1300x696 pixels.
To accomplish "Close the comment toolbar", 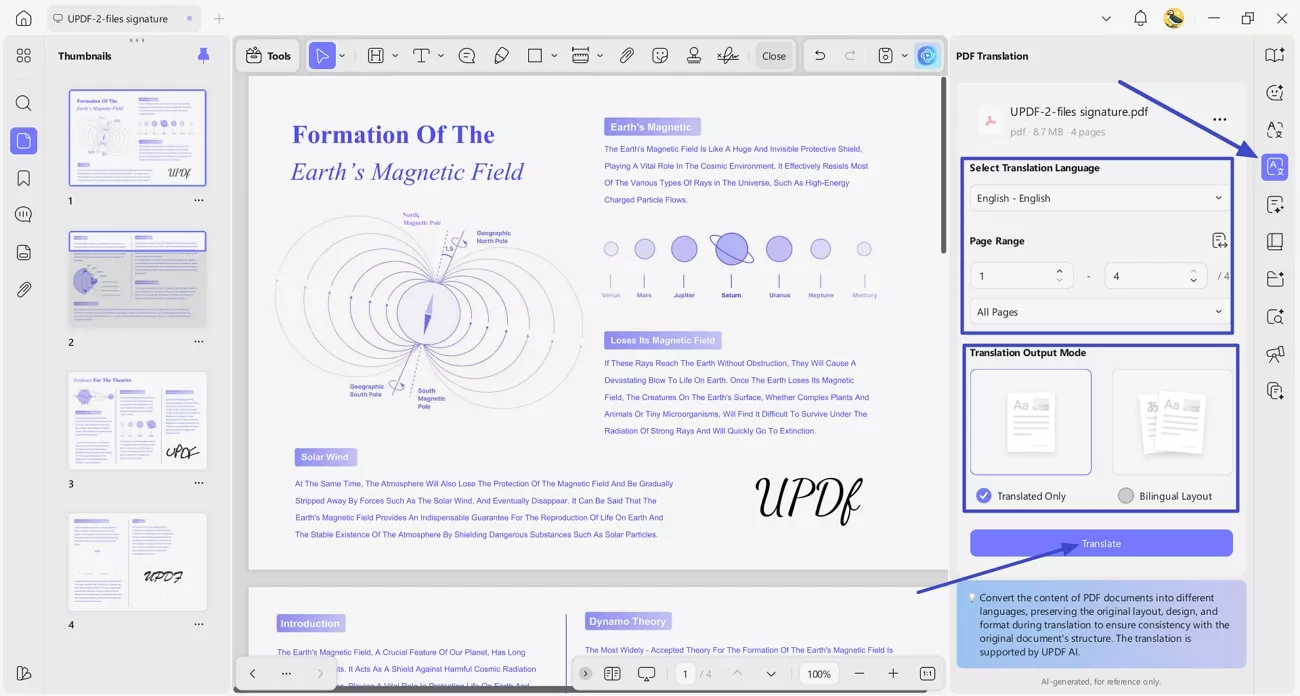I will (x=774, y=56).
